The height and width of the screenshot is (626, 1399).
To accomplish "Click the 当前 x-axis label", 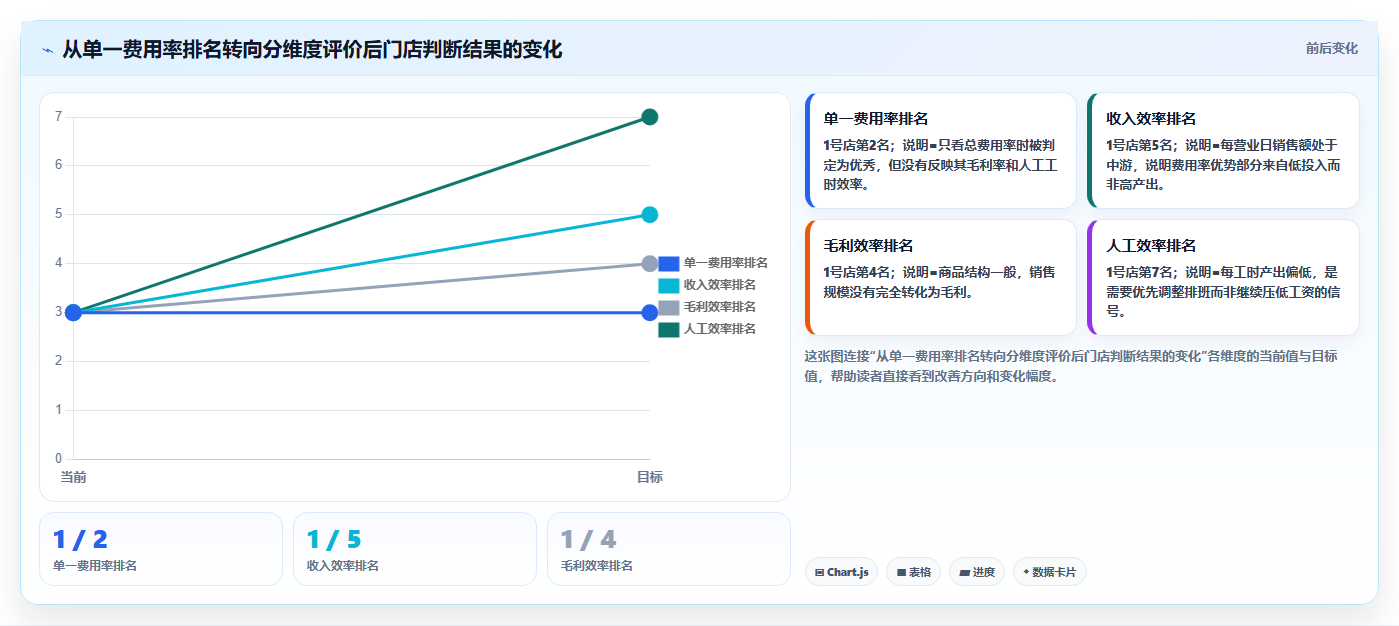I will pyautogui.click(x=73, y=478).
